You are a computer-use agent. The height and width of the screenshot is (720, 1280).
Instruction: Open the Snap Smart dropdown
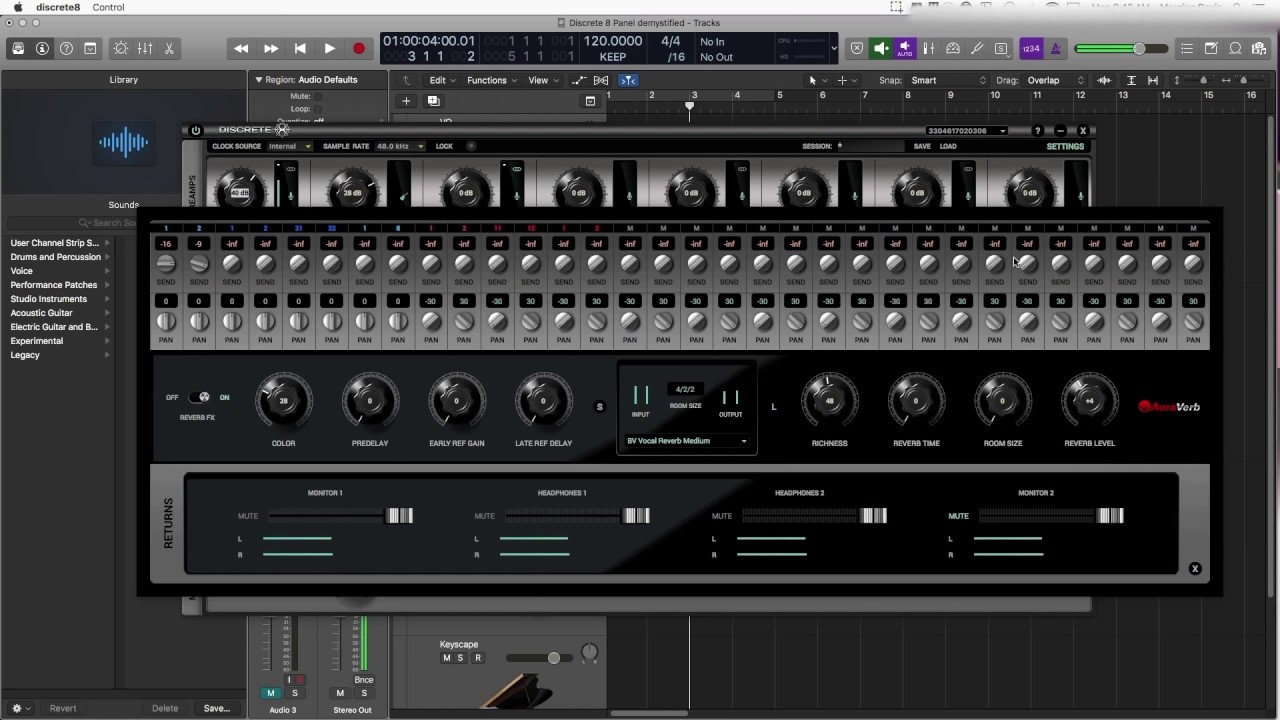coord(948,80)
